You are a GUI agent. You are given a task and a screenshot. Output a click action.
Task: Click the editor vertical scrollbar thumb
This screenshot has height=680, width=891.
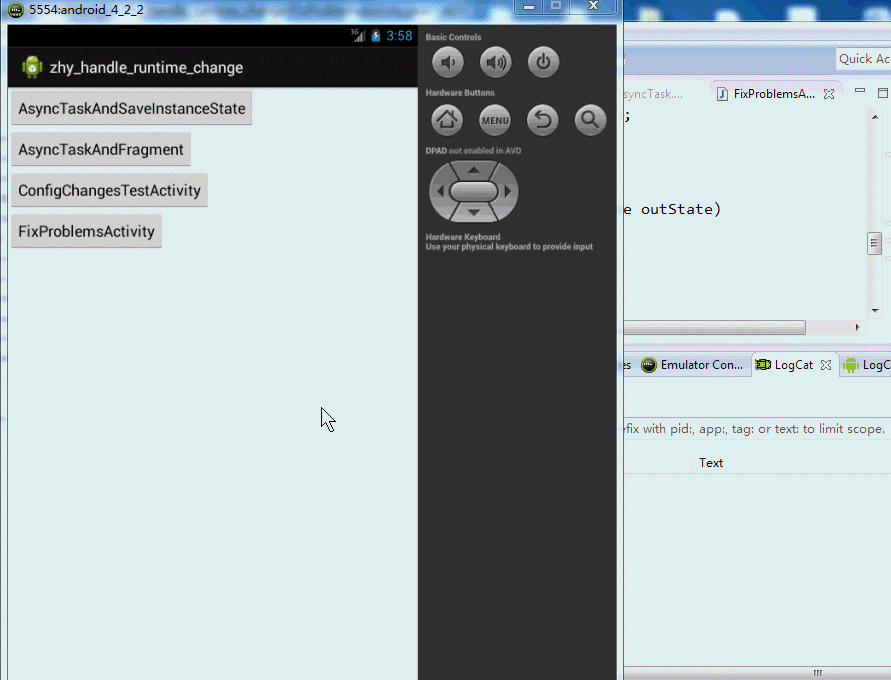click(x=875, y=244)
